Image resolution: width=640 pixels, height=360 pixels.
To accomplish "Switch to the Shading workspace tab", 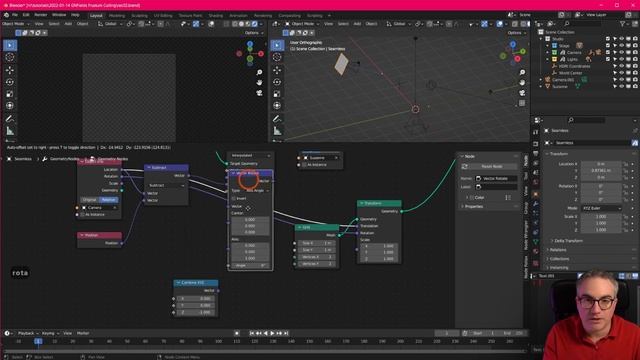I will [216, 16].
